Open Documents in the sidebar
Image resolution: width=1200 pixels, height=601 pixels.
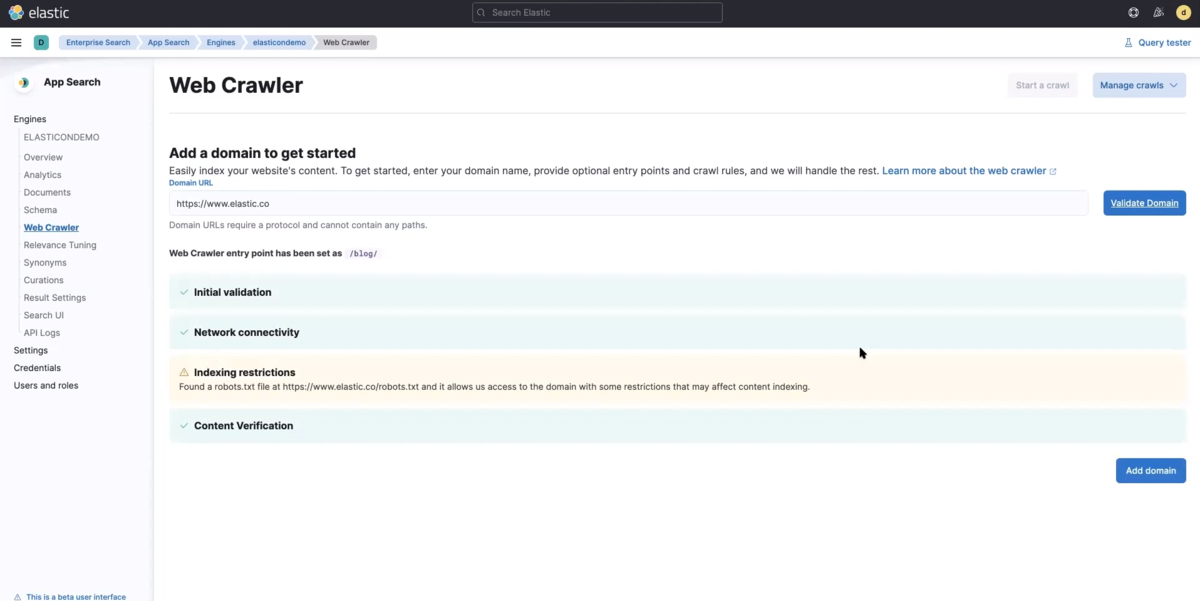(x=47, y=192)
